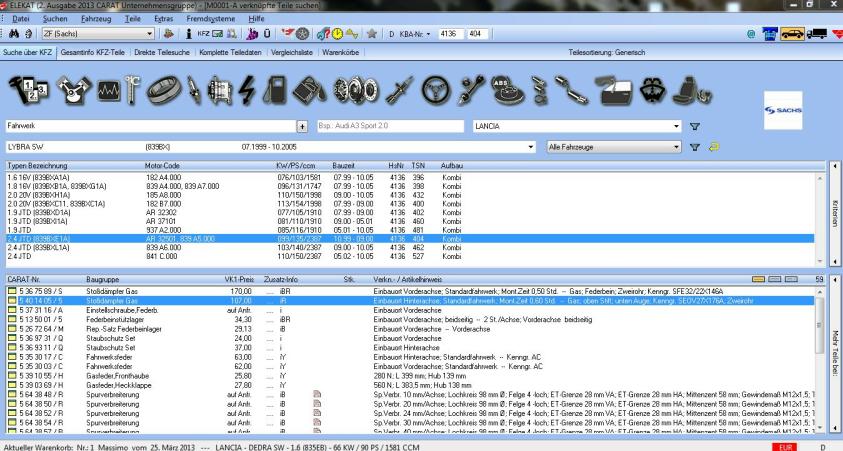Open the engine parts category icon
Screen dimensions: 843x451
click(x=74, y=90)
